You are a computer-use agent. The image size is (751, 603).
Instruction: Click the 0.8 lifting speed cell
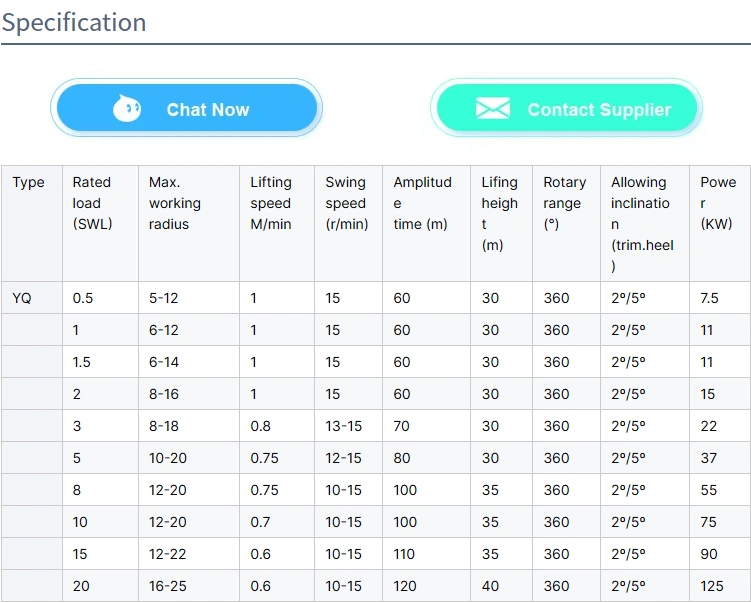pos(260,426)
